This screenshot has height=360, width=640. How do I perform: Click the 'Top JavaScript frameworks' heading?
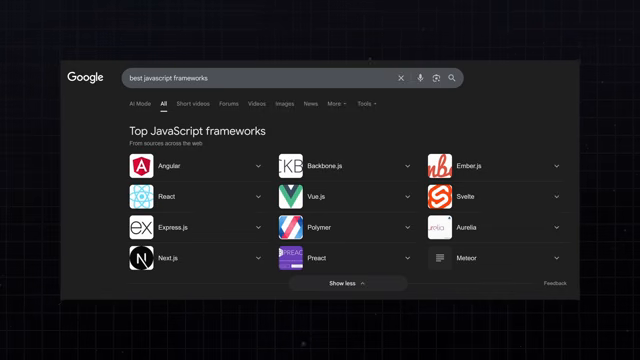point(198,131)
